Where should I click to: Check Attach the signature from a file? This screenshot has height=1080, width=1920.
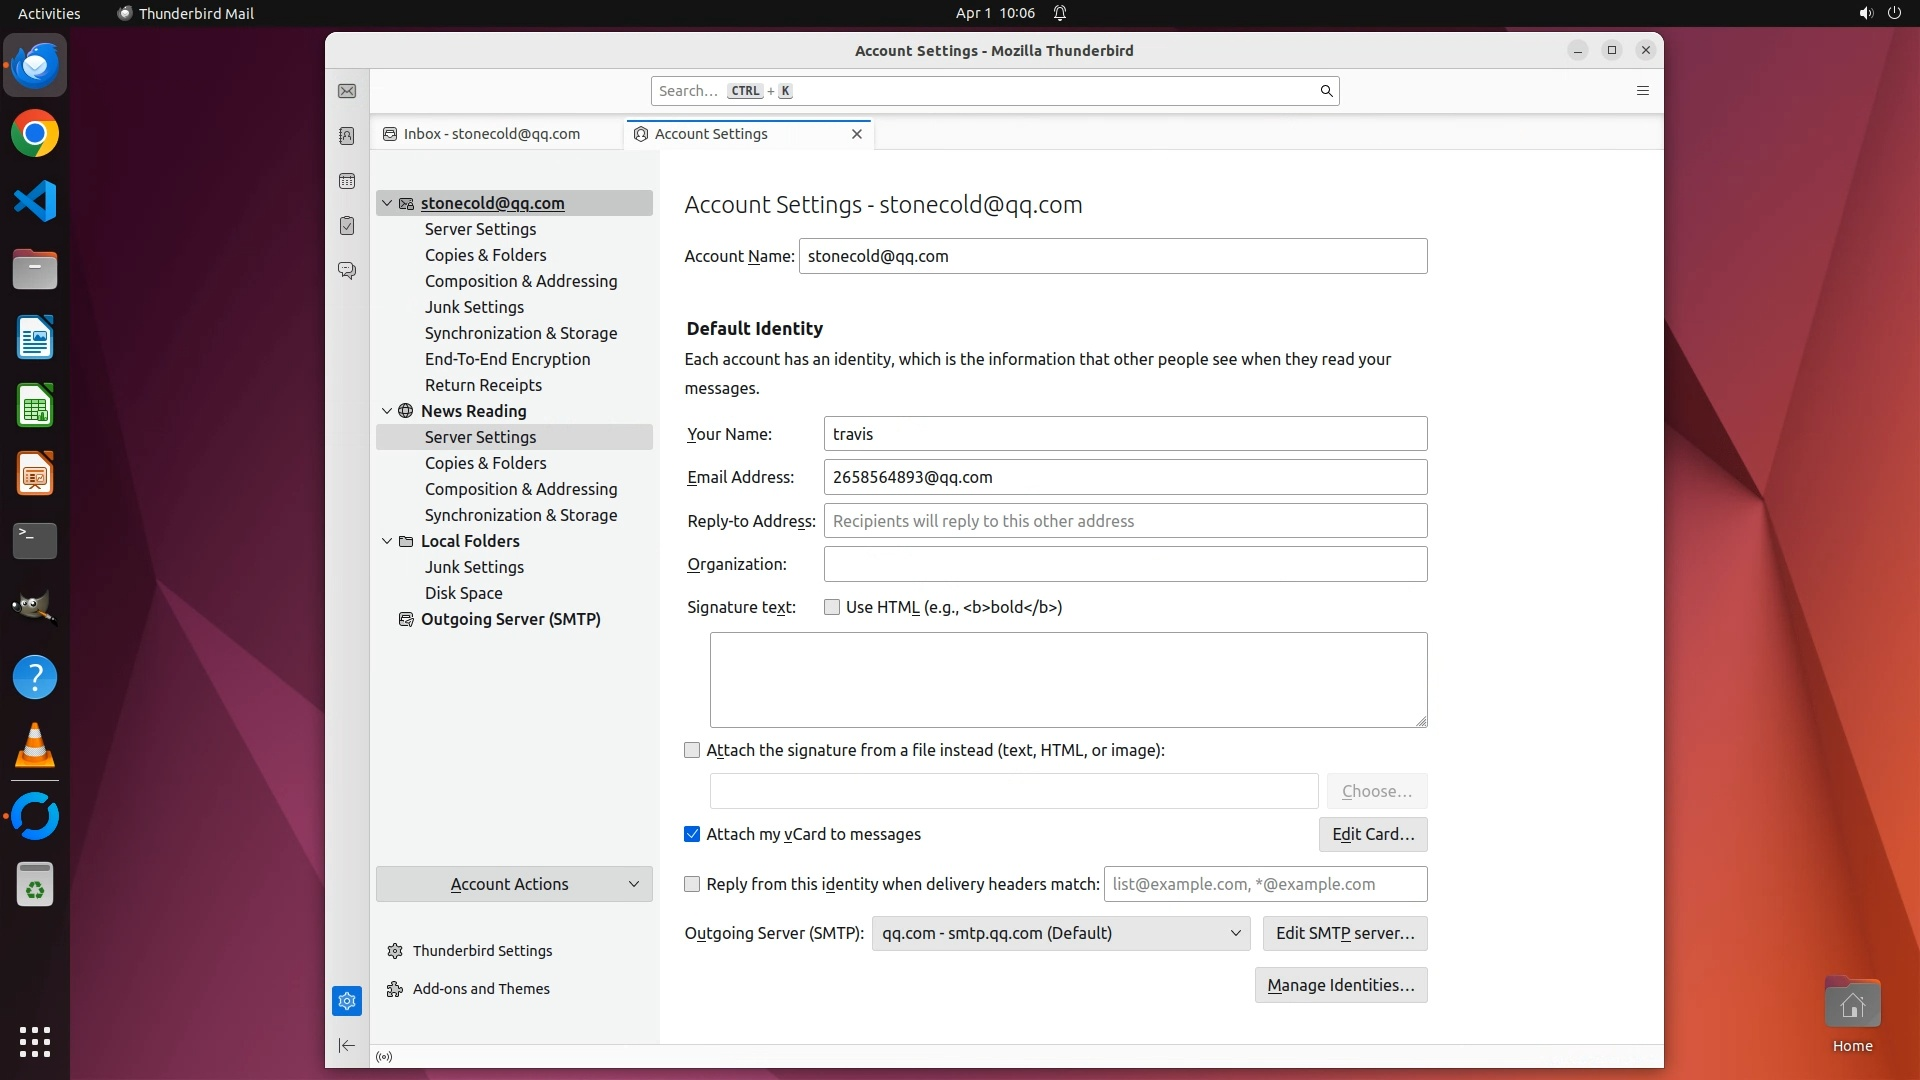coord(692,750)
